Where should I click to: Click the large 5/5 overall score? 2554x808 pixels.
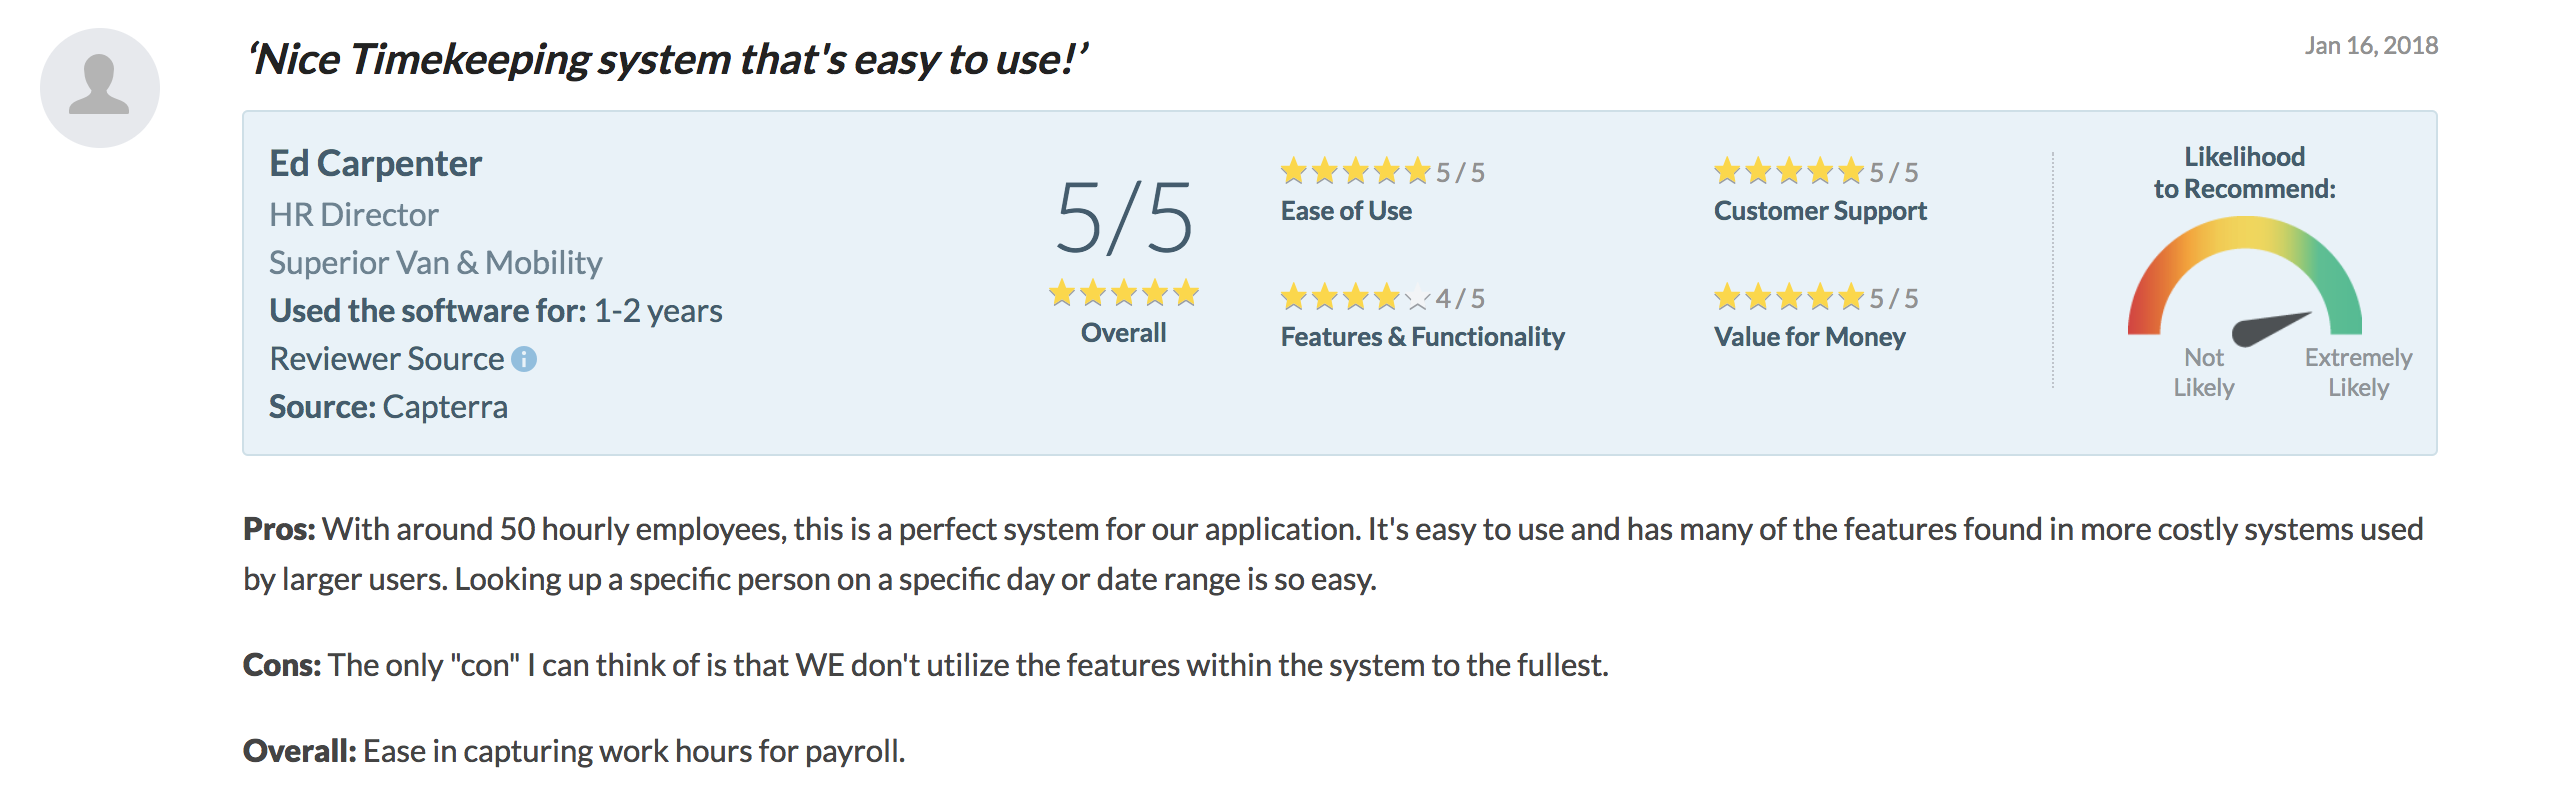[x=1124, y=218]
